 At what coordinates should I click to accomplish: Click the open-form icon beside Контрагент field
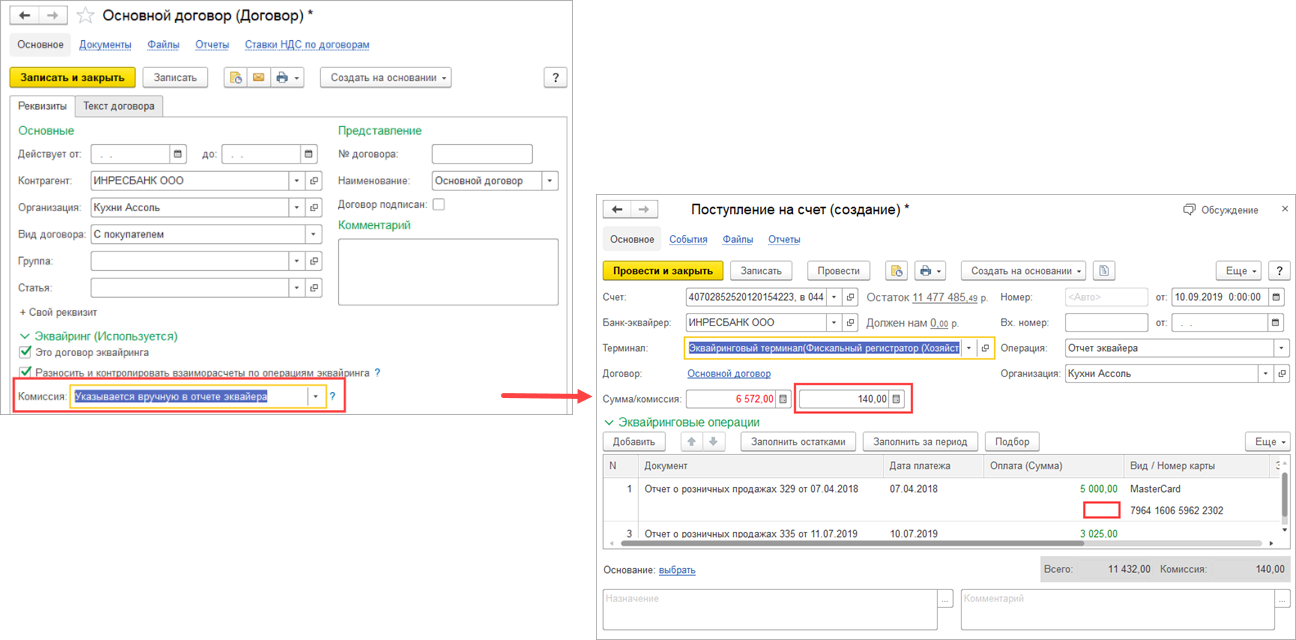314,181
